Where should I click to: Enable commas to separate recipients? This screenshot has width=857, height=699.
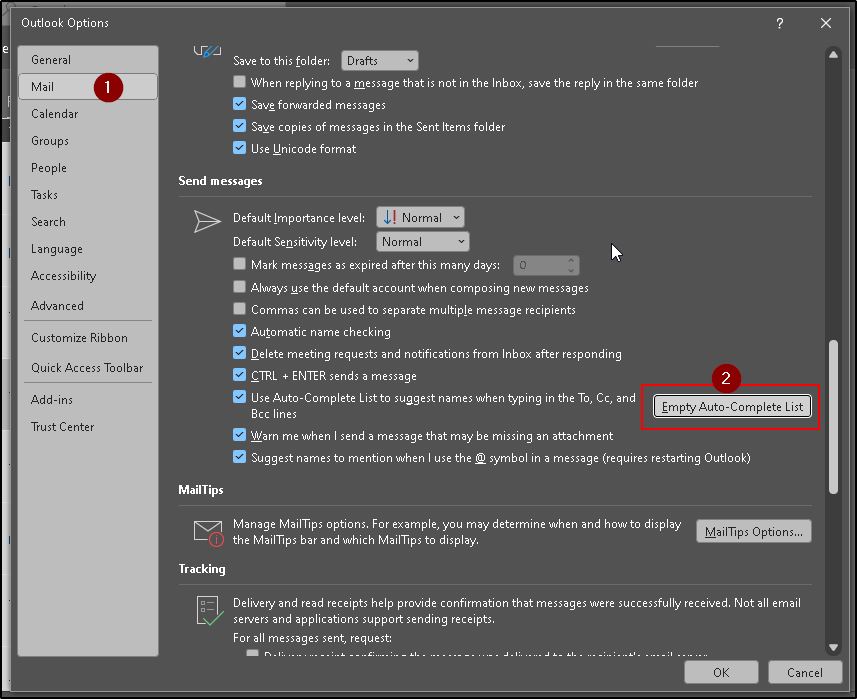coord(239,309)
